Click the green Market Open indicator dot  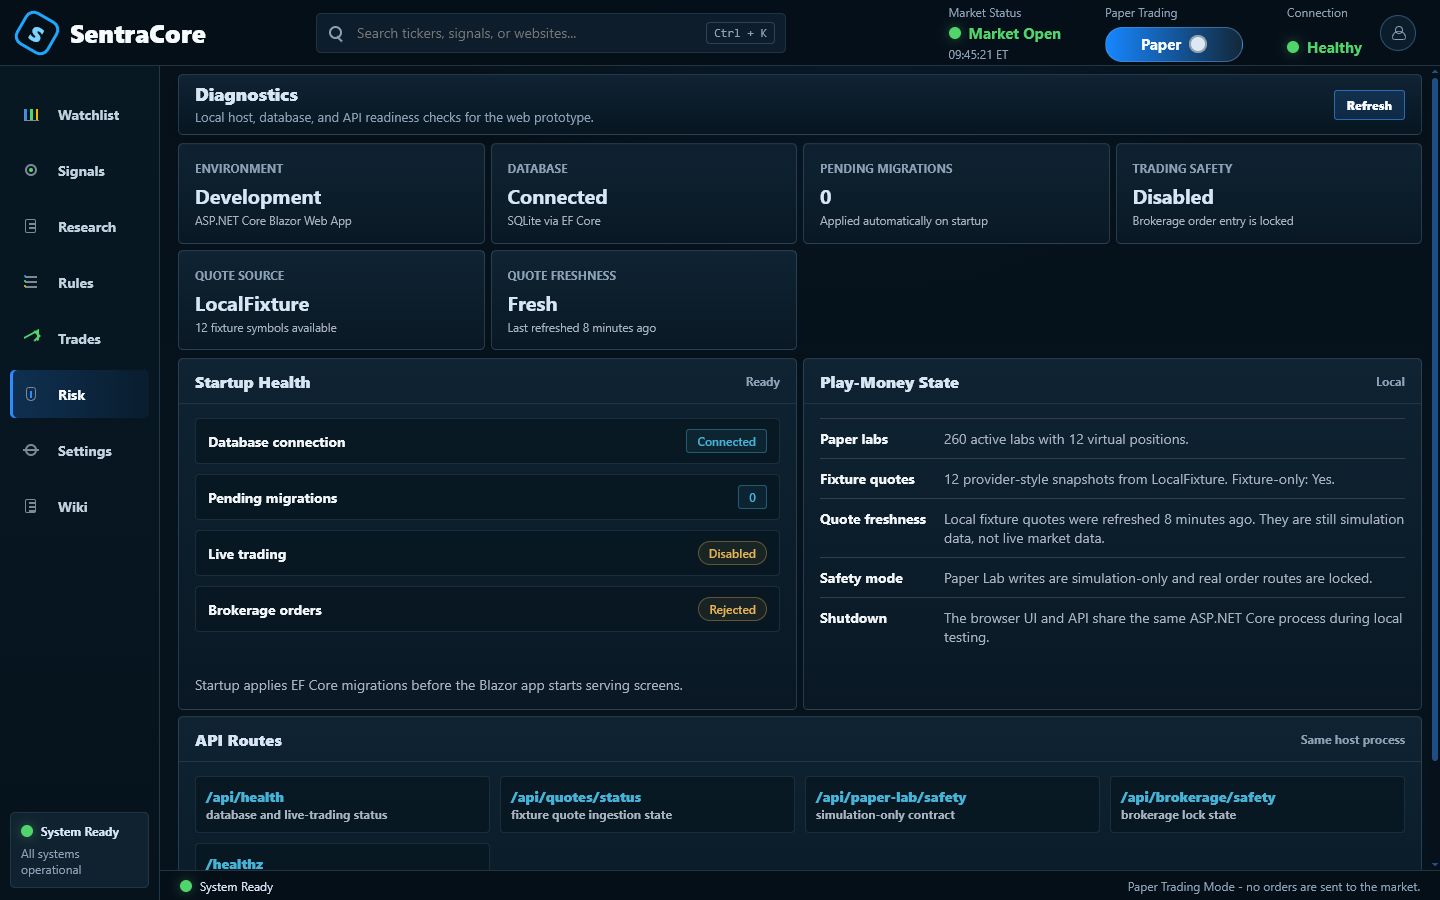point(955,33)
